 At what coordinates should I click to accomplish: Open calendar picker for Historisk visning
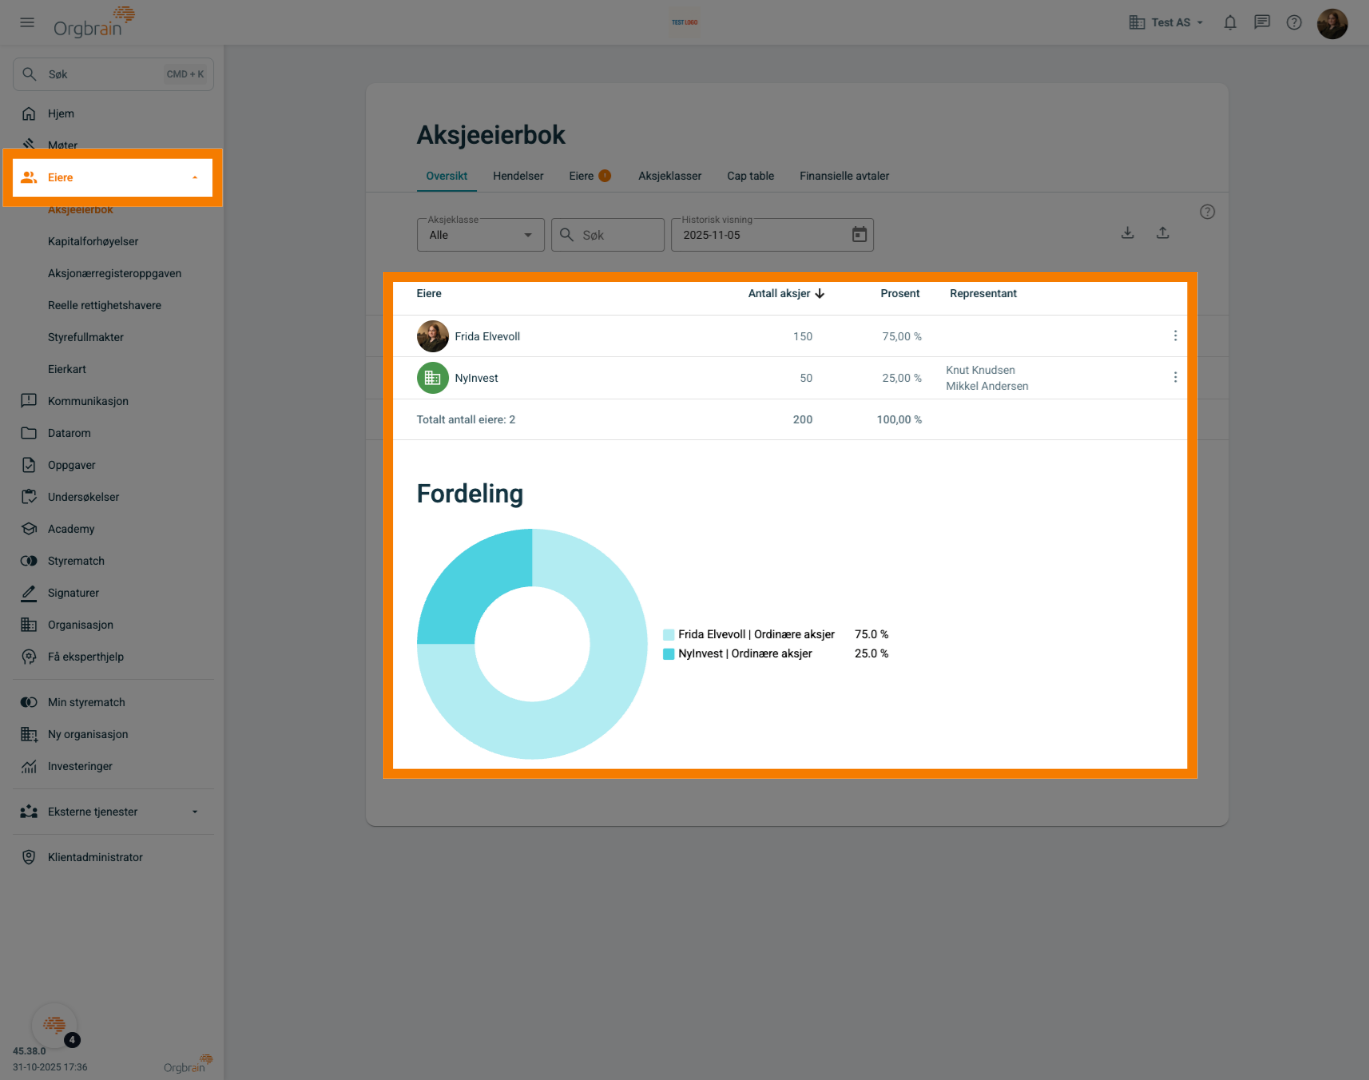click(x=859, y=234)
